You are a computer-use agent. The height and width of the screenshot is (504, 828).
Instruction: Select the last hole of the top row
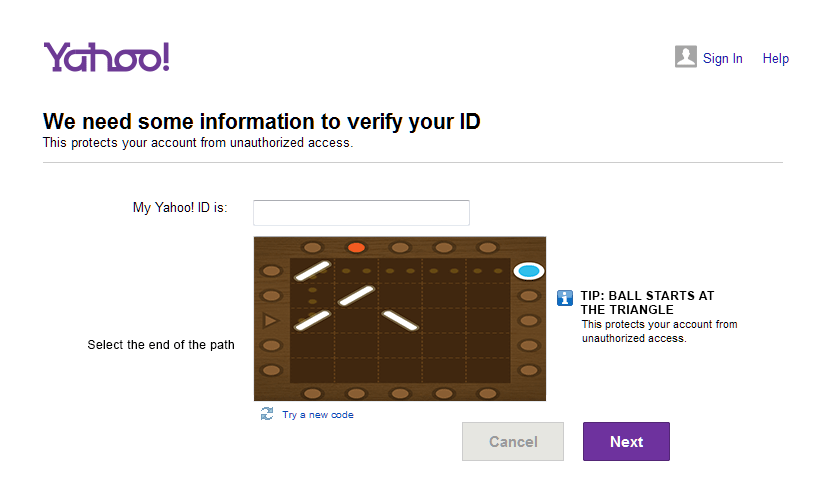tap(488, 247)
